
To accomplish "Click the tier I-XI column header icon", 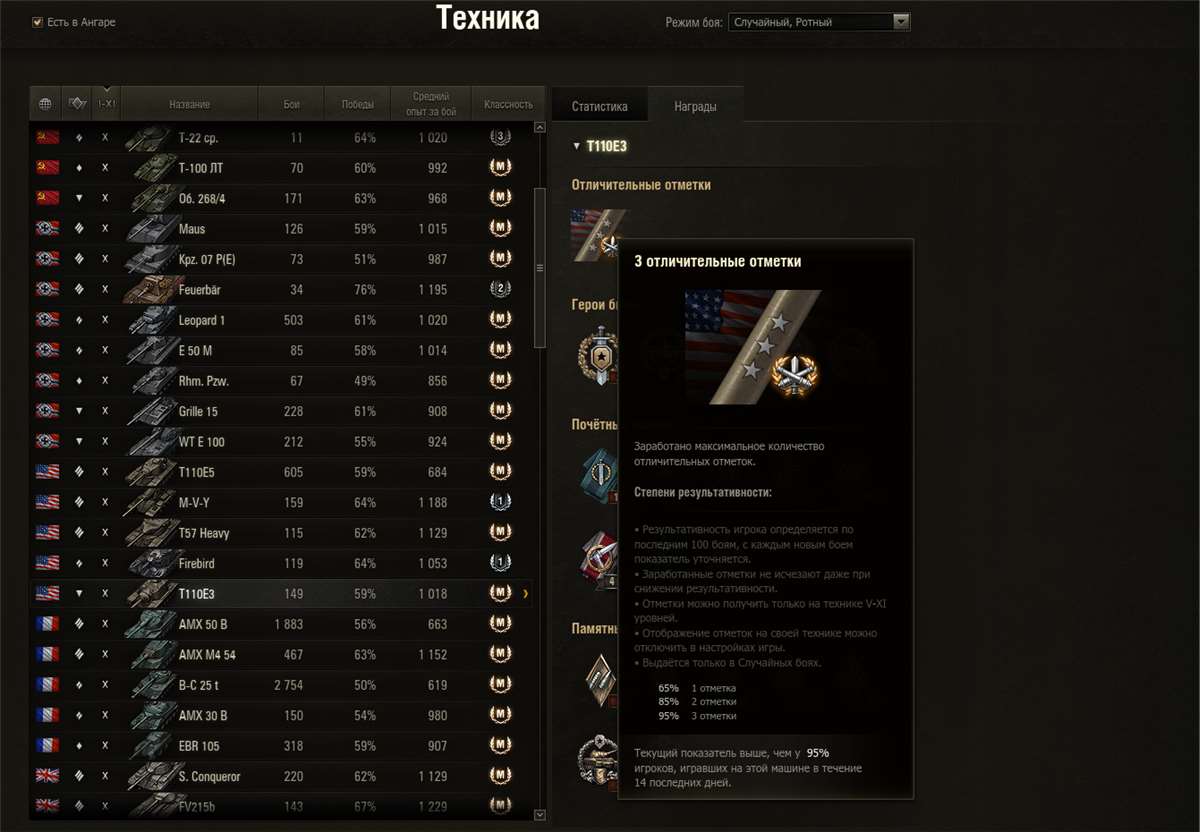I will [x=106, y=103].
